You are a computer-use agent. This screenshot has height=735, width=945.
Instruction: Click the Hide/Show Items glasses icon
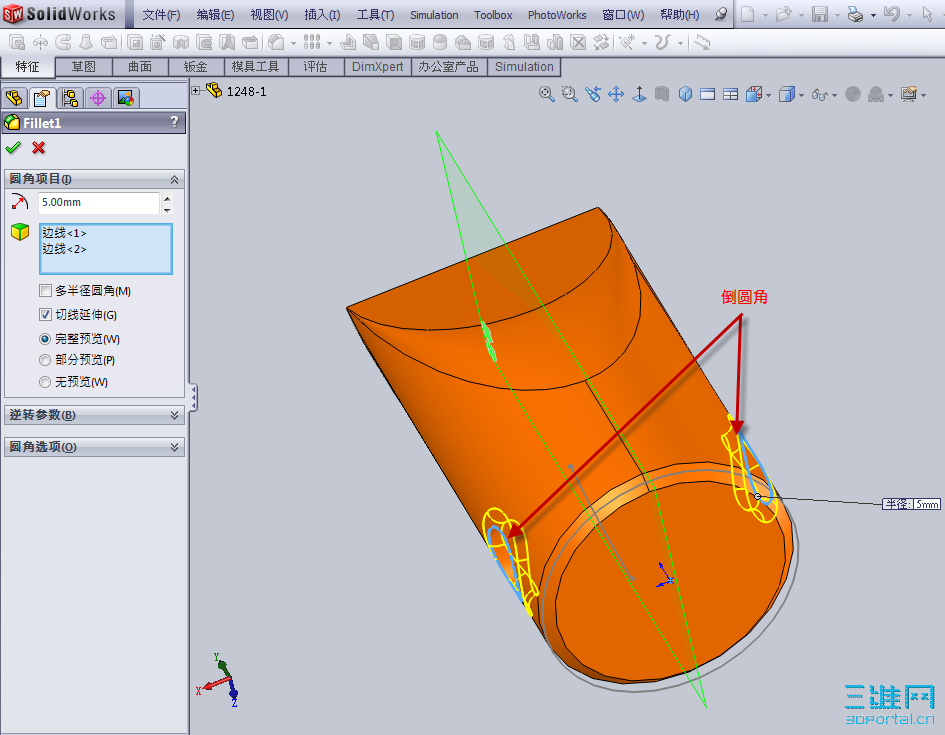(x=820, y=95)
